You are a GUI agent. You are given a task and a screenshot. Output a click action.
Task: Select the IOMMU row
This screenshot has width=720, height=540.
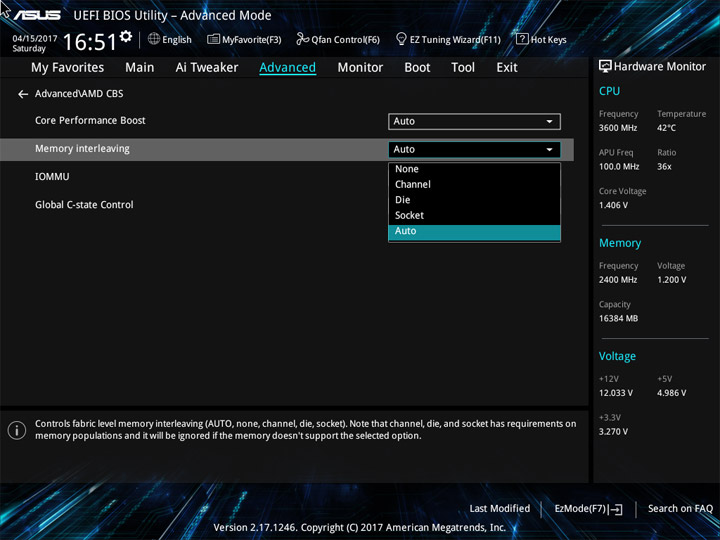coord(52,177)
